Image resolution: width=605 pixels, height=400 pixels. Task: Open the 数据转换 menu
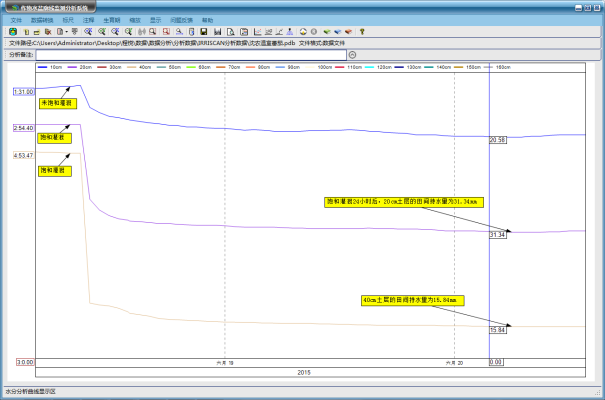click(x=42, y=20)
